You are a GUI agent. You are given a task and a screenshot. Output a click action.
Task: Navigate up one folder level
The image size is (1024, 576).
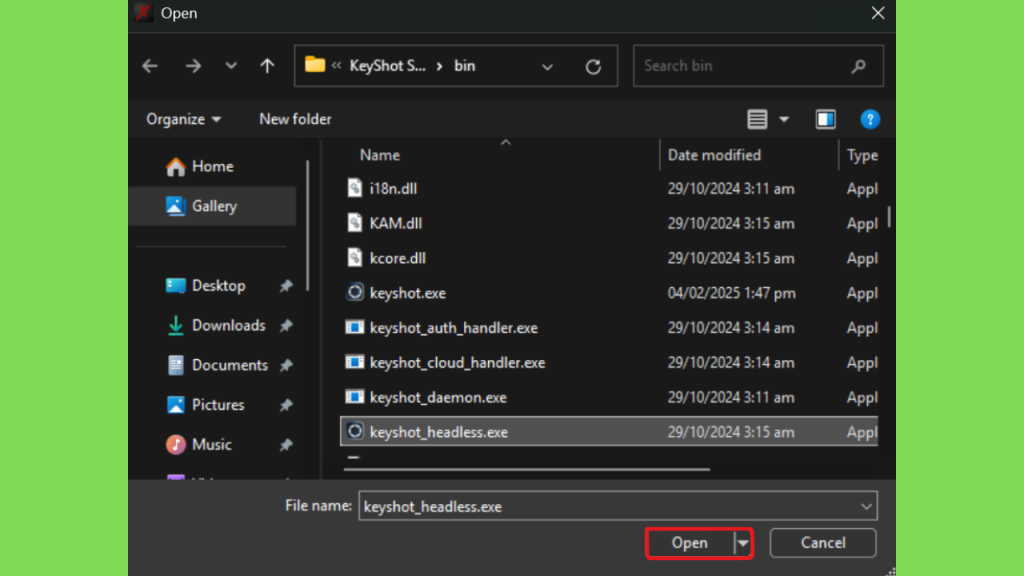(267, 66)
